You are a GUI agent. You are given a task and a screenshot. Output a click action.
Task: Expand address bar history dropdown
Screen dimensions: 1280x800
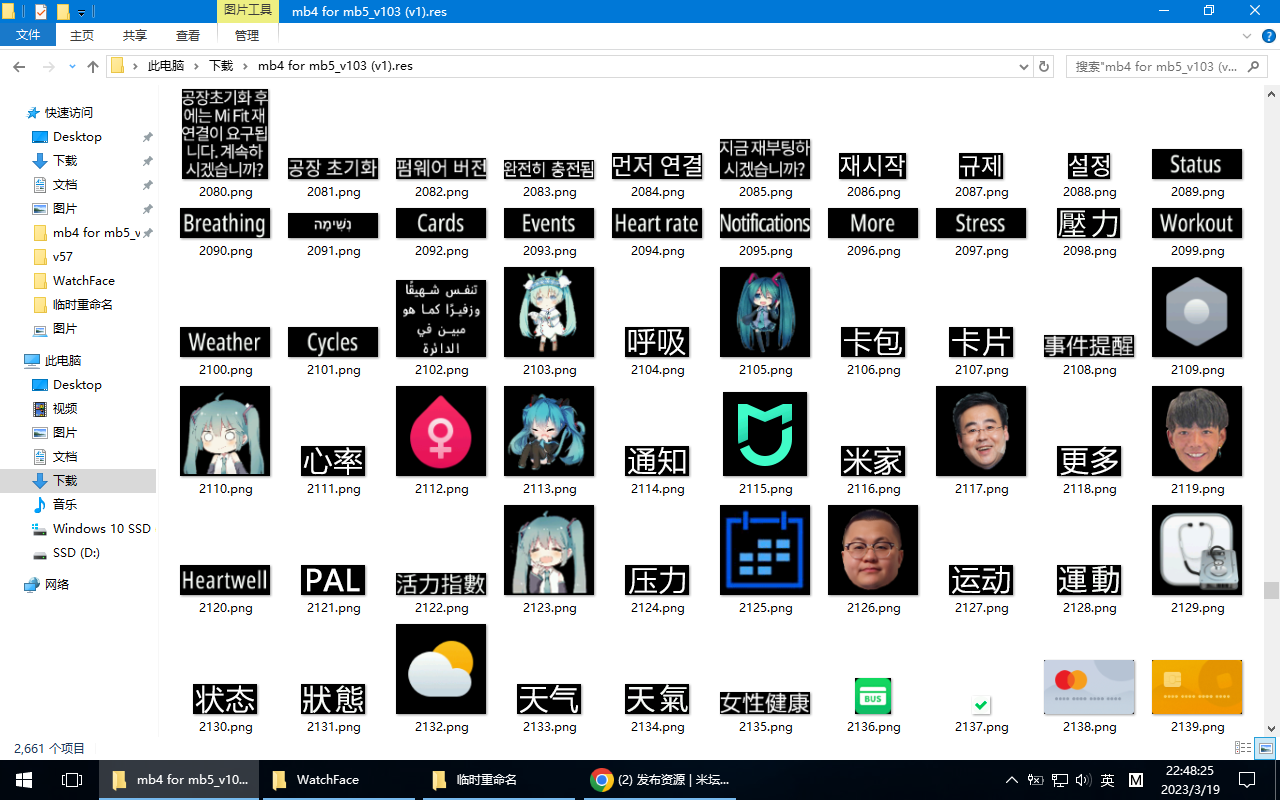click(1024, 66)
